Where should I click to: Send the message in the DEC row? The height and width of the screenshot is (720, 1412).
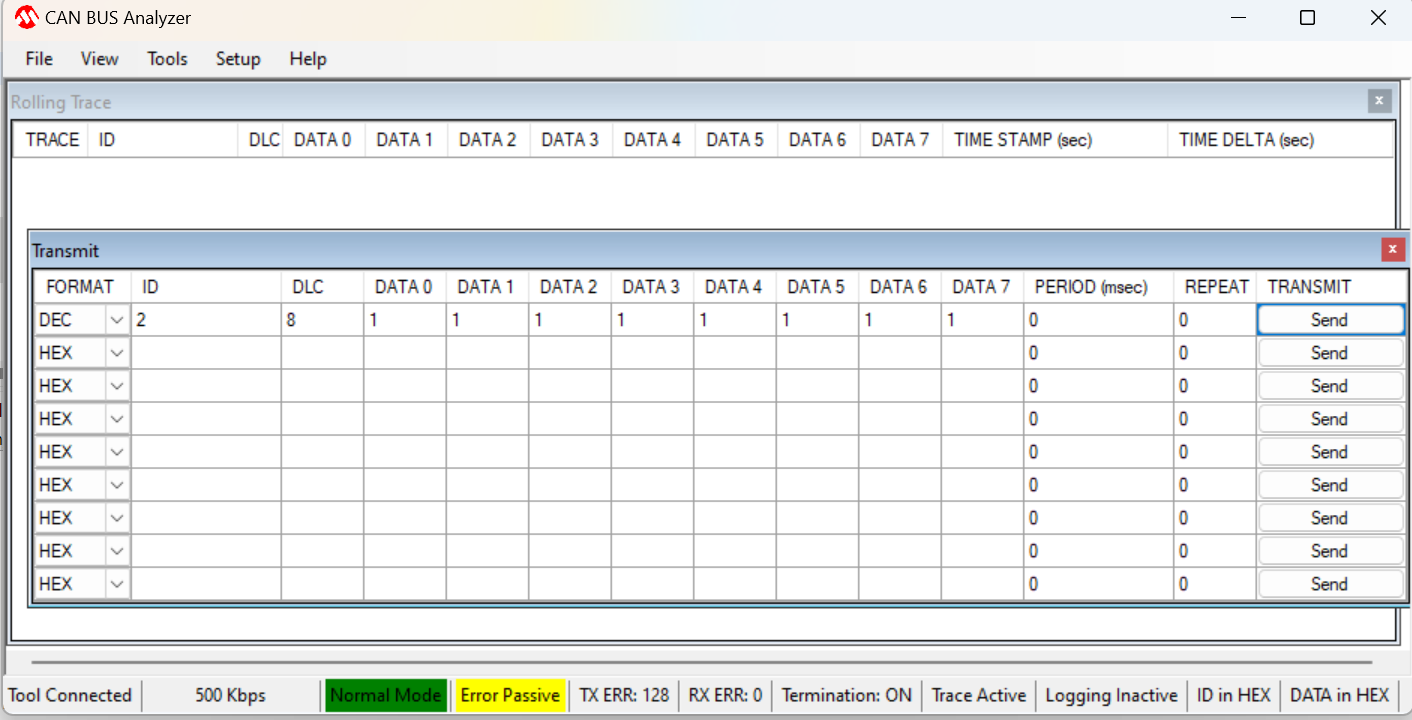click(1330, 320)
